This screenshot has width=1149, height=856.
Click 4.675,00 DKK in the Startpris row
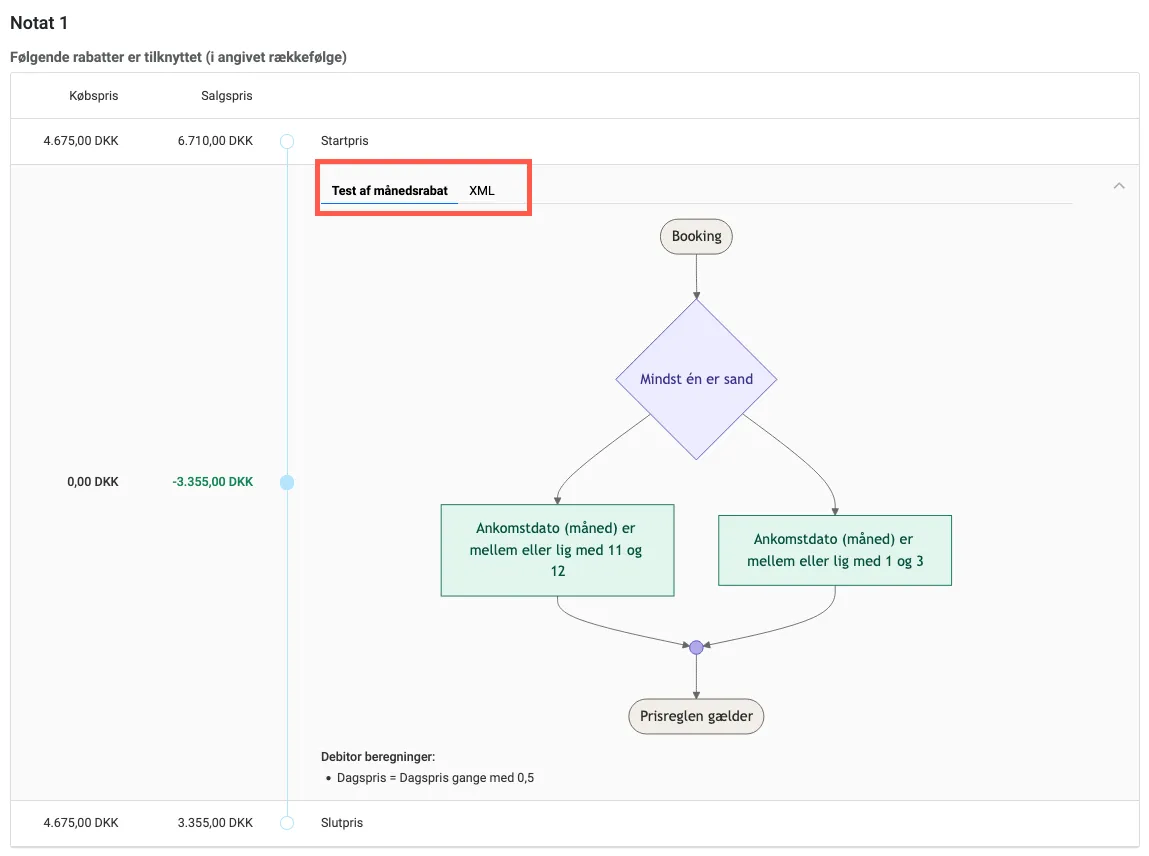tap(81, 141)
